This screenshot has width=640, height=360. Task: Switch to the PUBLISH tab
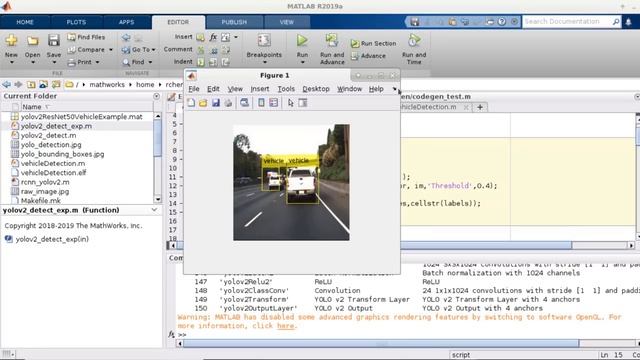pos(234,22)
